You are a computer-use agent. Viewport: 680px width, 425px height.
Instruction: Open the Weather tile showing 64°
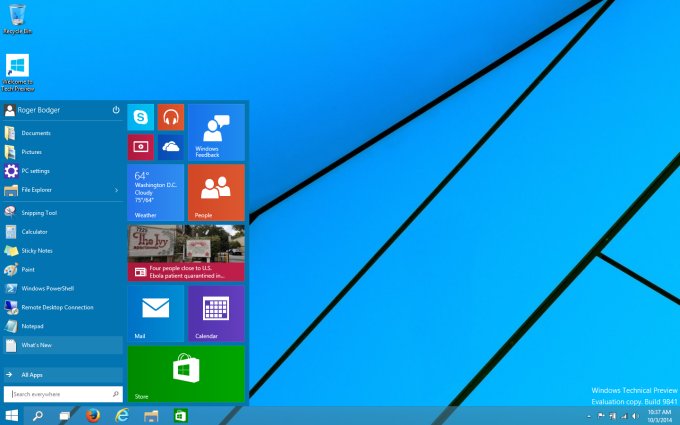point(156,193)
